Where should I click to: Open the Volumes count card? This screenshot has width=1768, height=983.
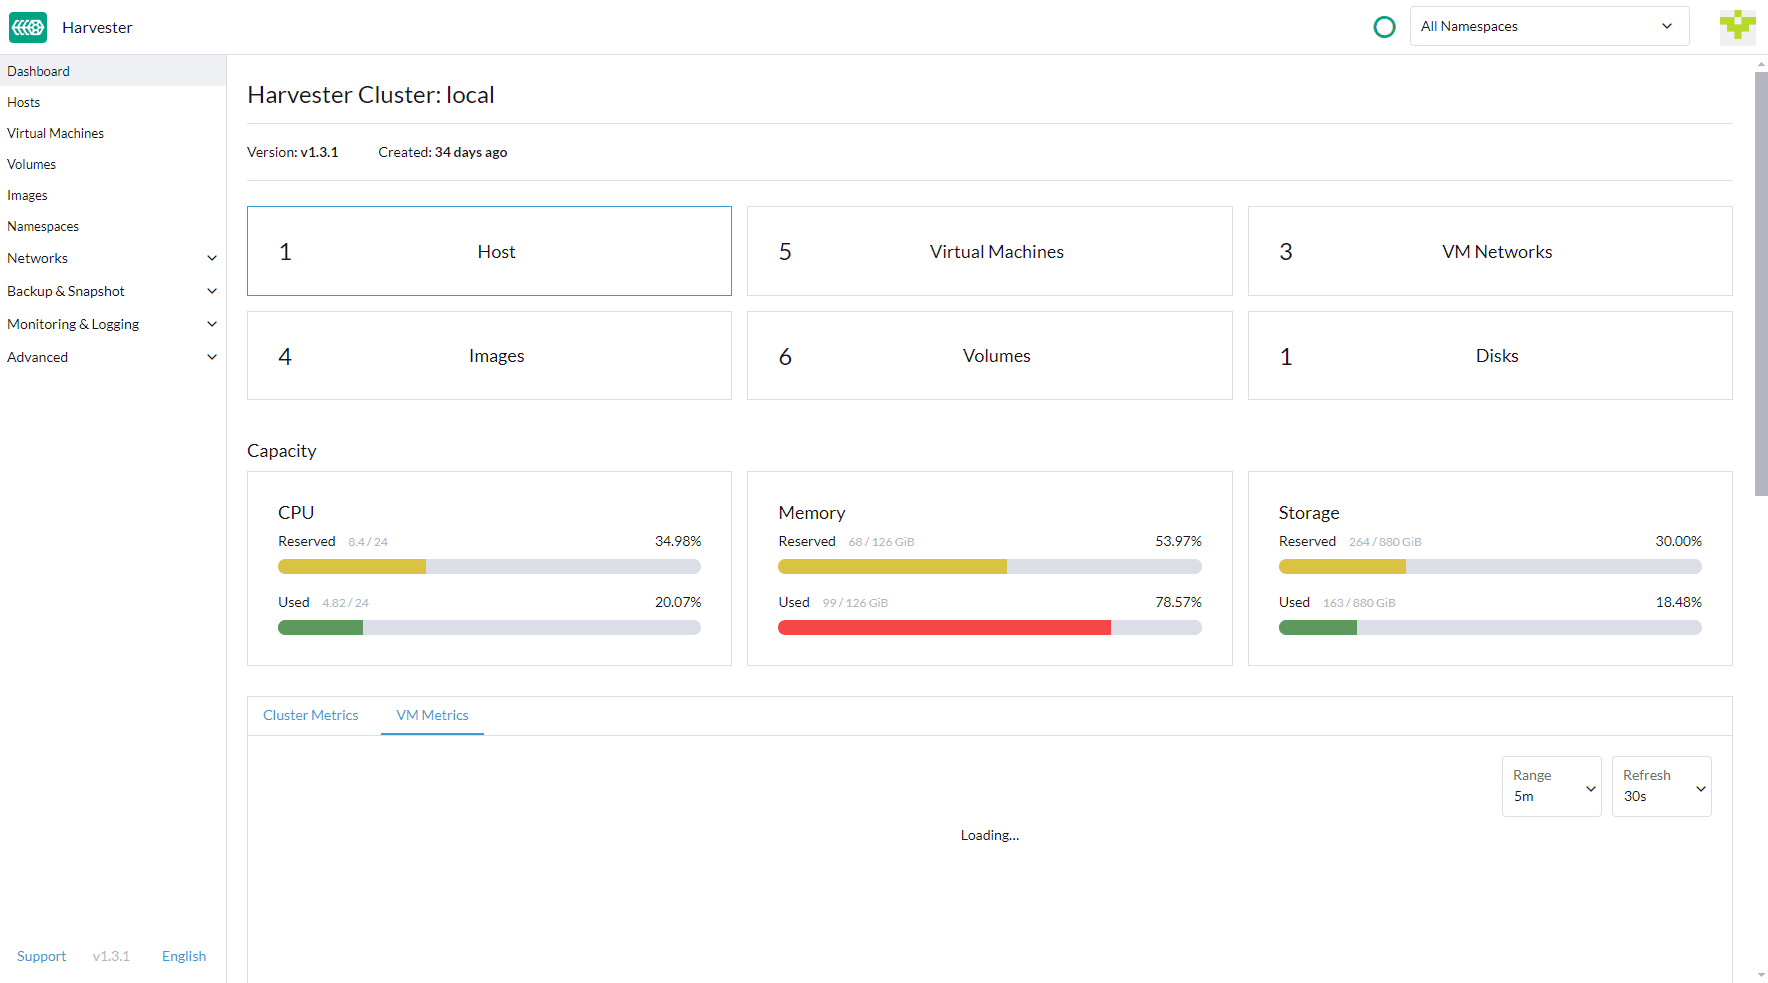(990, 356)
